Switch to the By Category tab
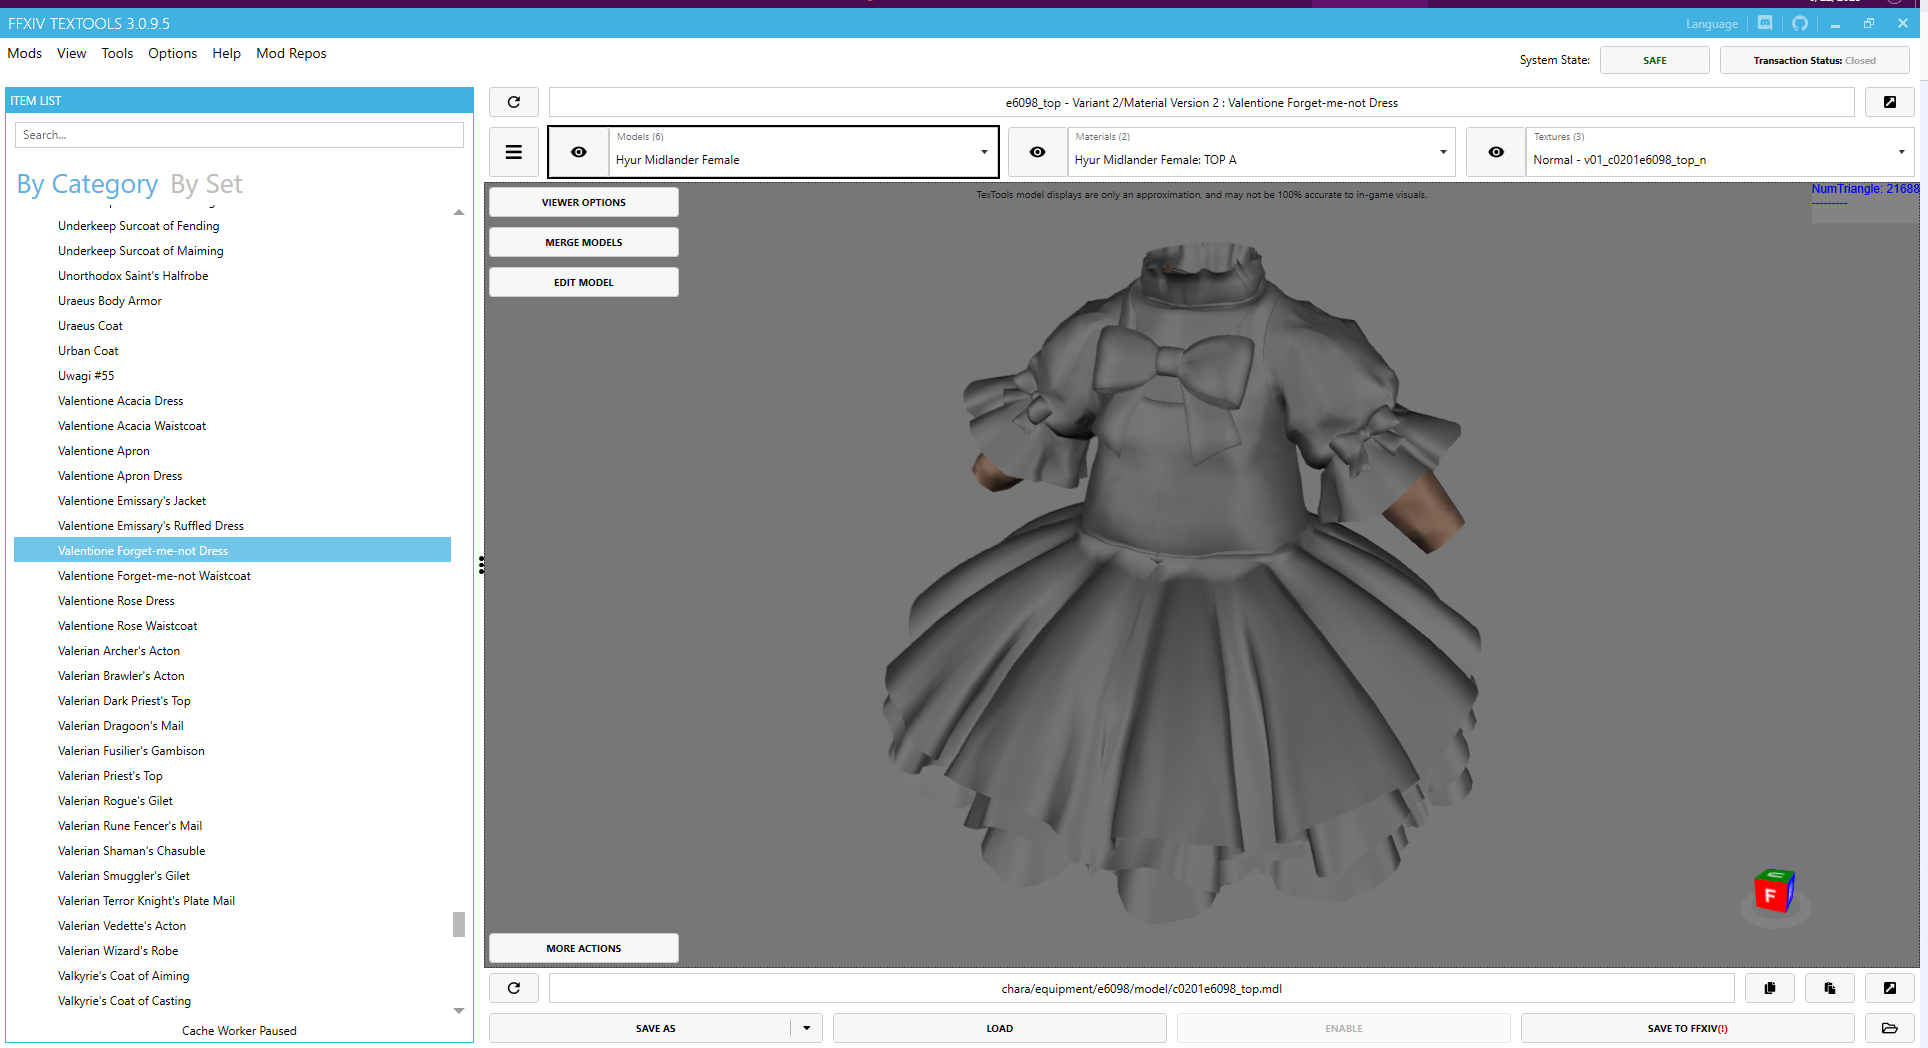The height and width of the screenshot is (1048, 1928). coord(87,184)
